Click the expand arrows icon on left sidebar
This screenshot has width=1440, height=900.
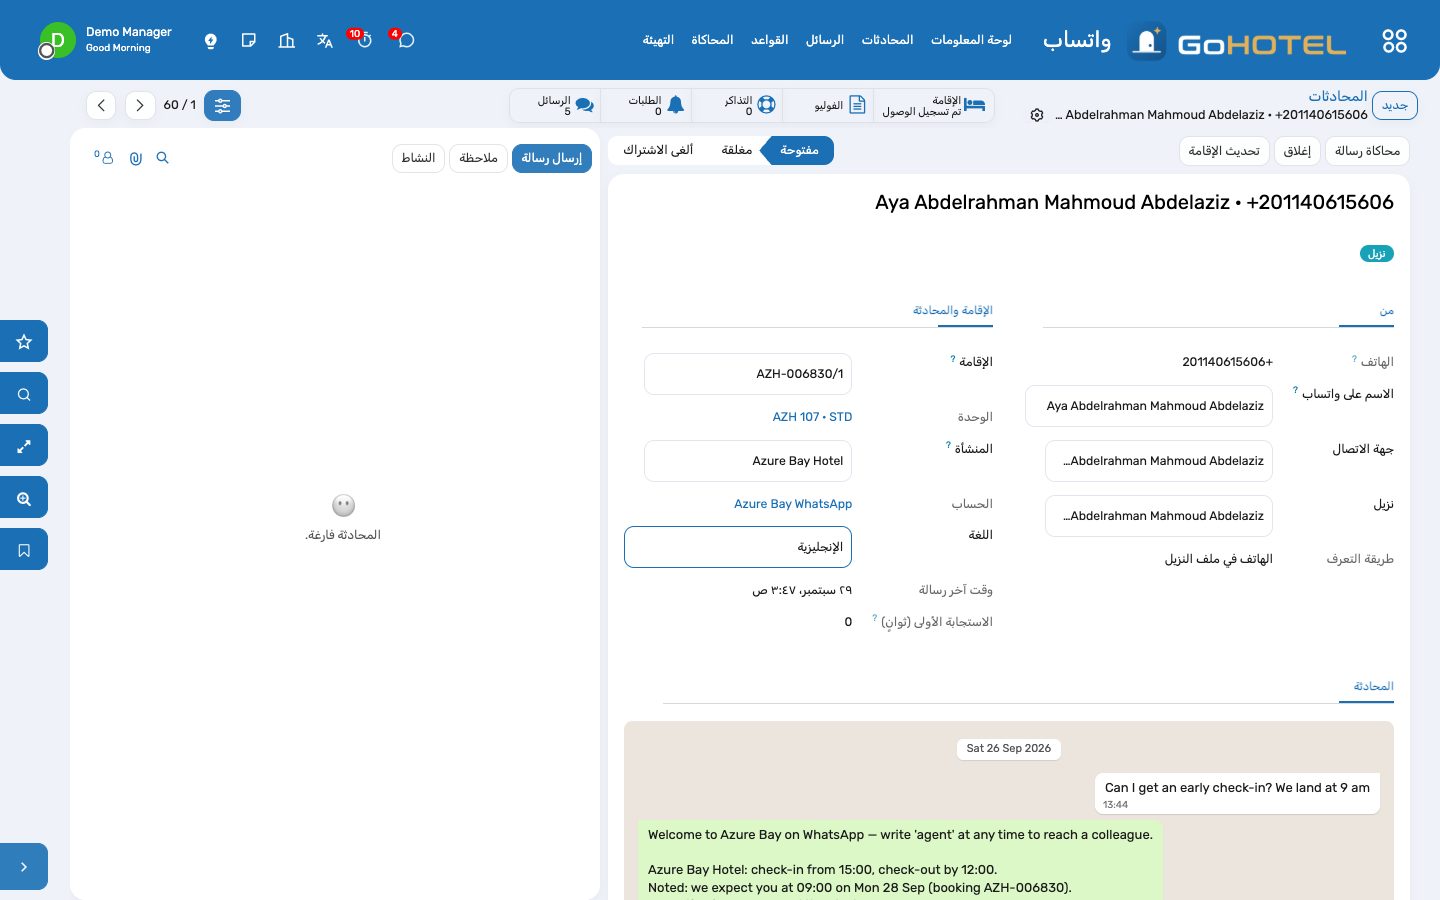(24, 446)
